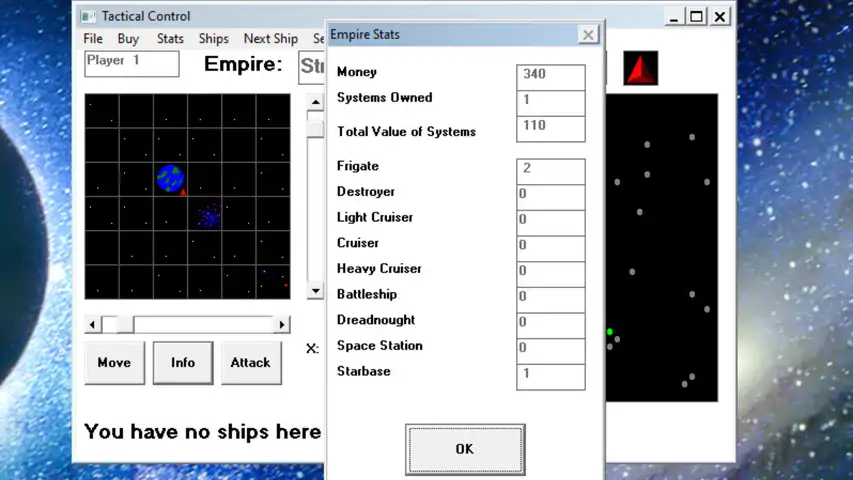Click the Money value field
Screen dimensions: 853x480
pos(552,76)
